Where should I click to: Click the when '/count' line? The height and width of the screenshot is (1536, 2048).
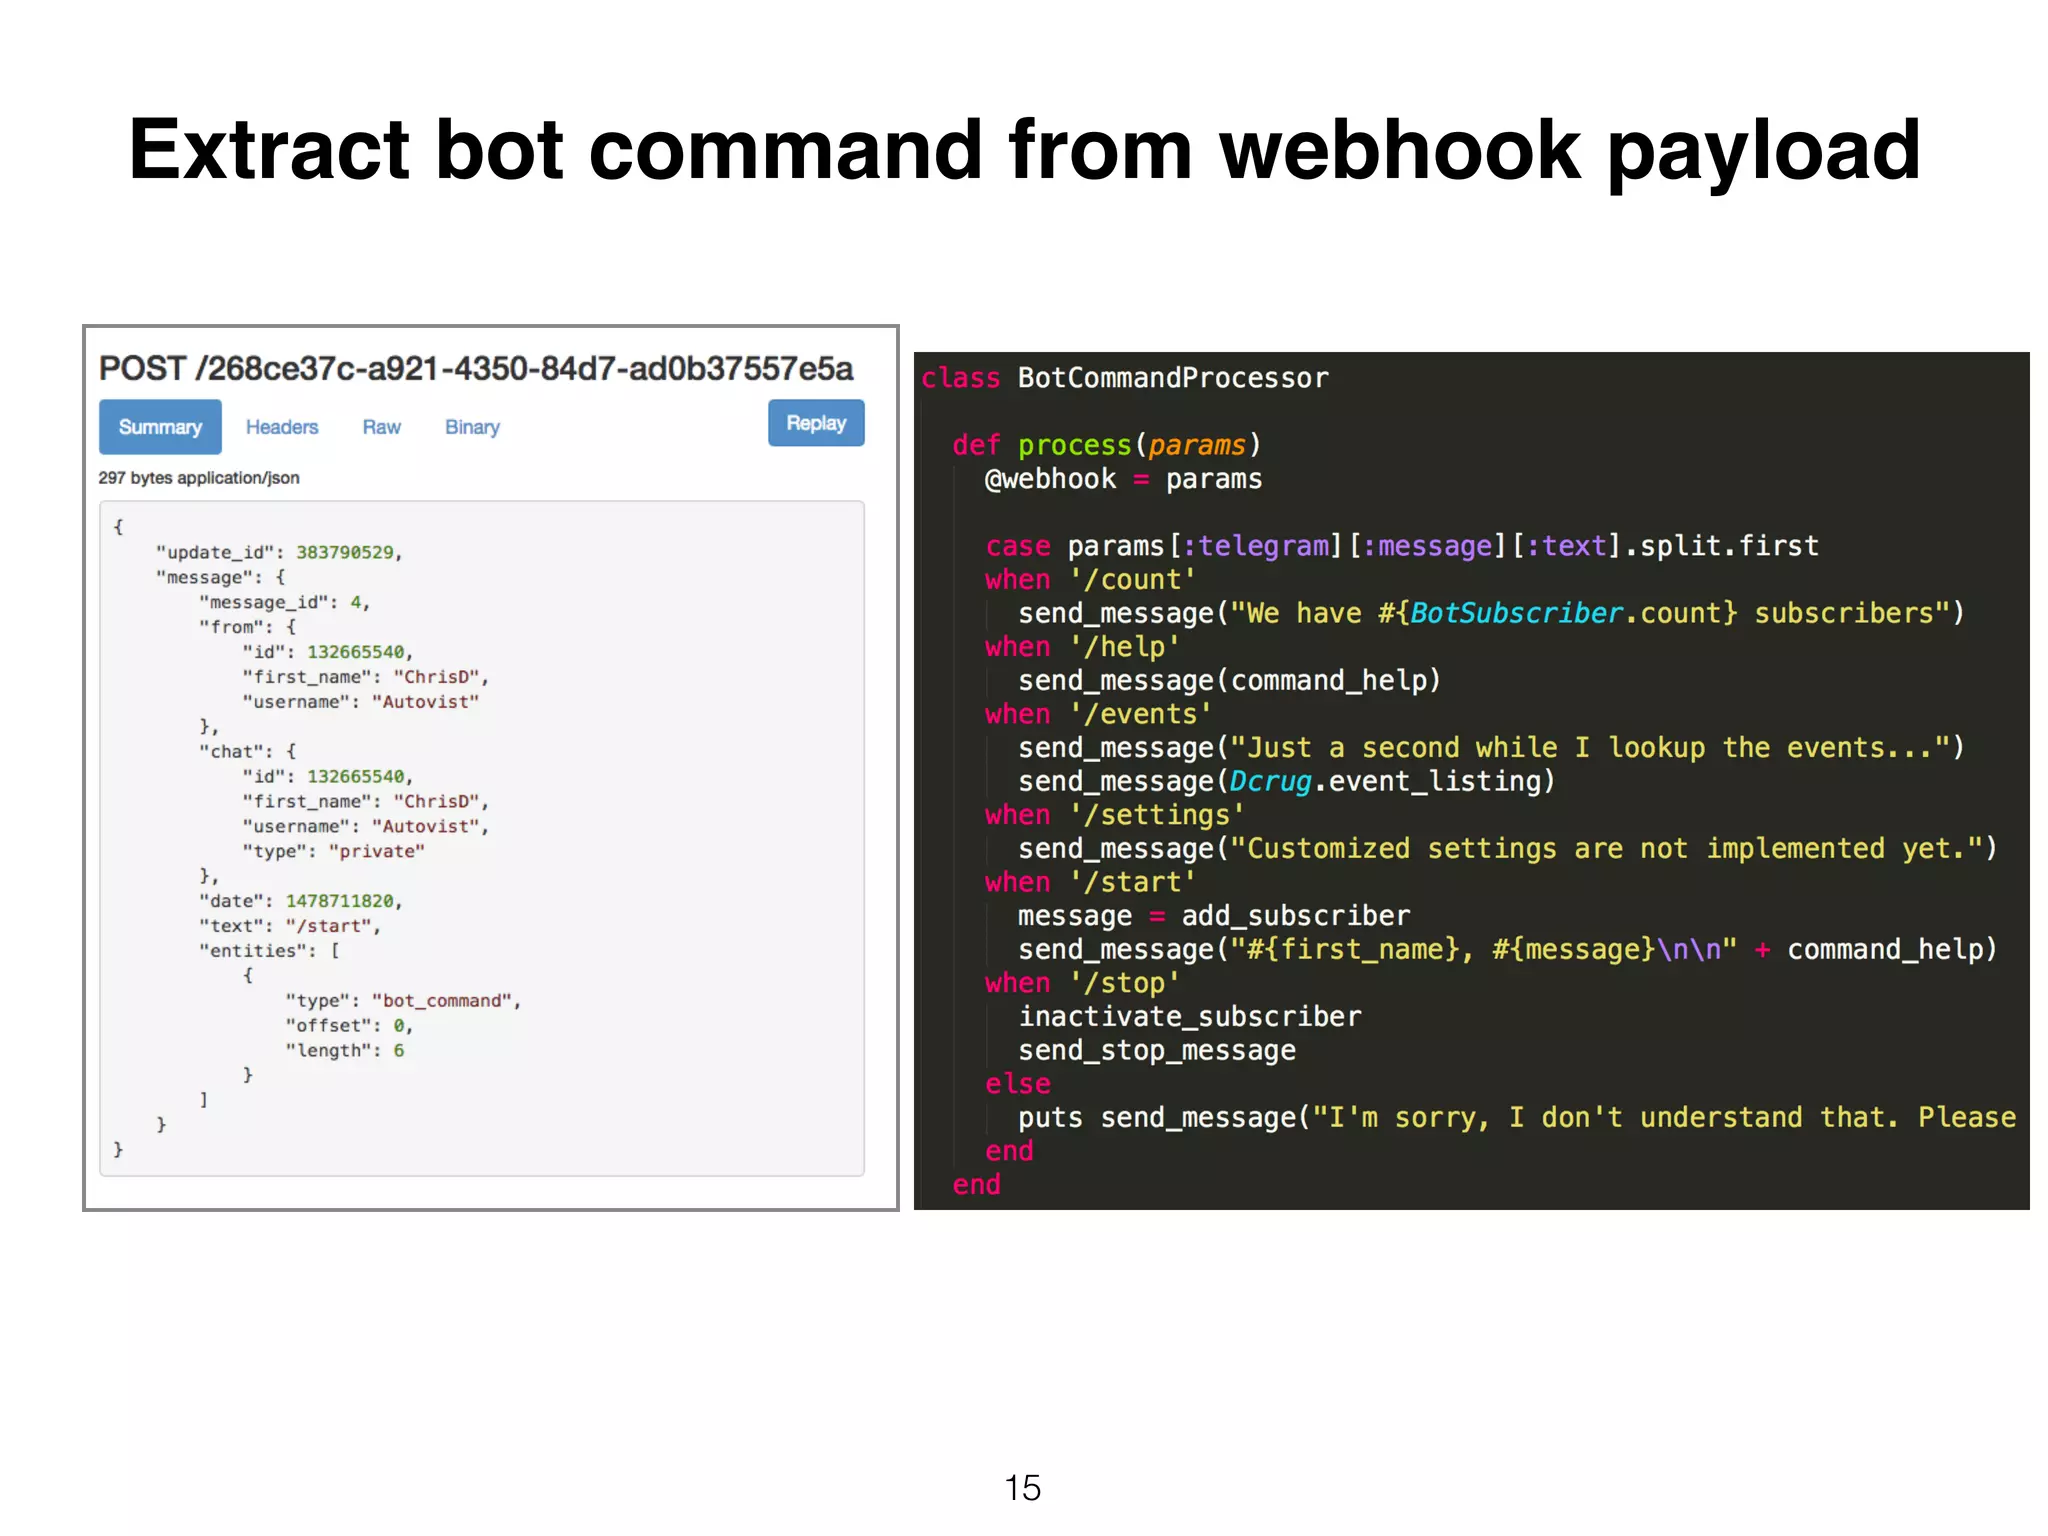(x=1090, y=580)
